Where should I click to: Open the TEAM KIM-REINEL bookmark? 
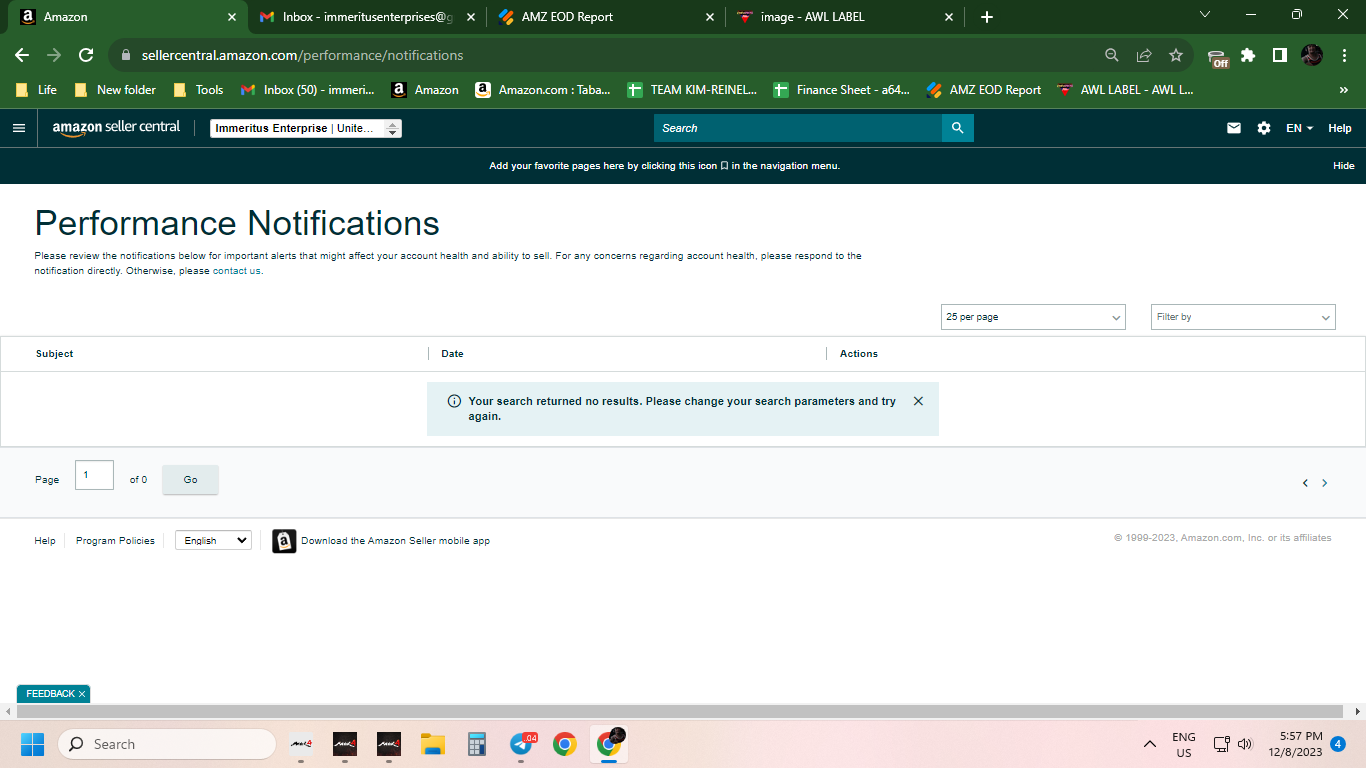692,90
